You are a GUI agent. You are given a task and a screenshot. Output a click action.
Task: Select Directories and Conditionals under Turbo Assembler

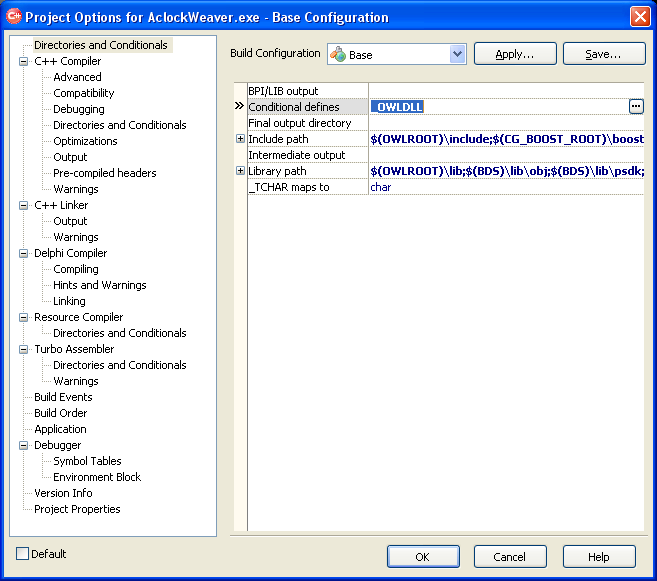pos(120,365)
